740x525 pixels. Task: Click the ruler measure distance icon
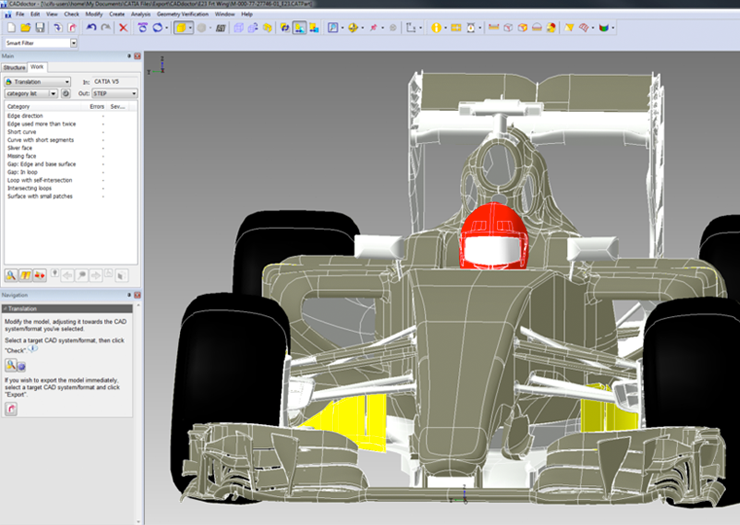pyautogui.click(x=494, y=28)
